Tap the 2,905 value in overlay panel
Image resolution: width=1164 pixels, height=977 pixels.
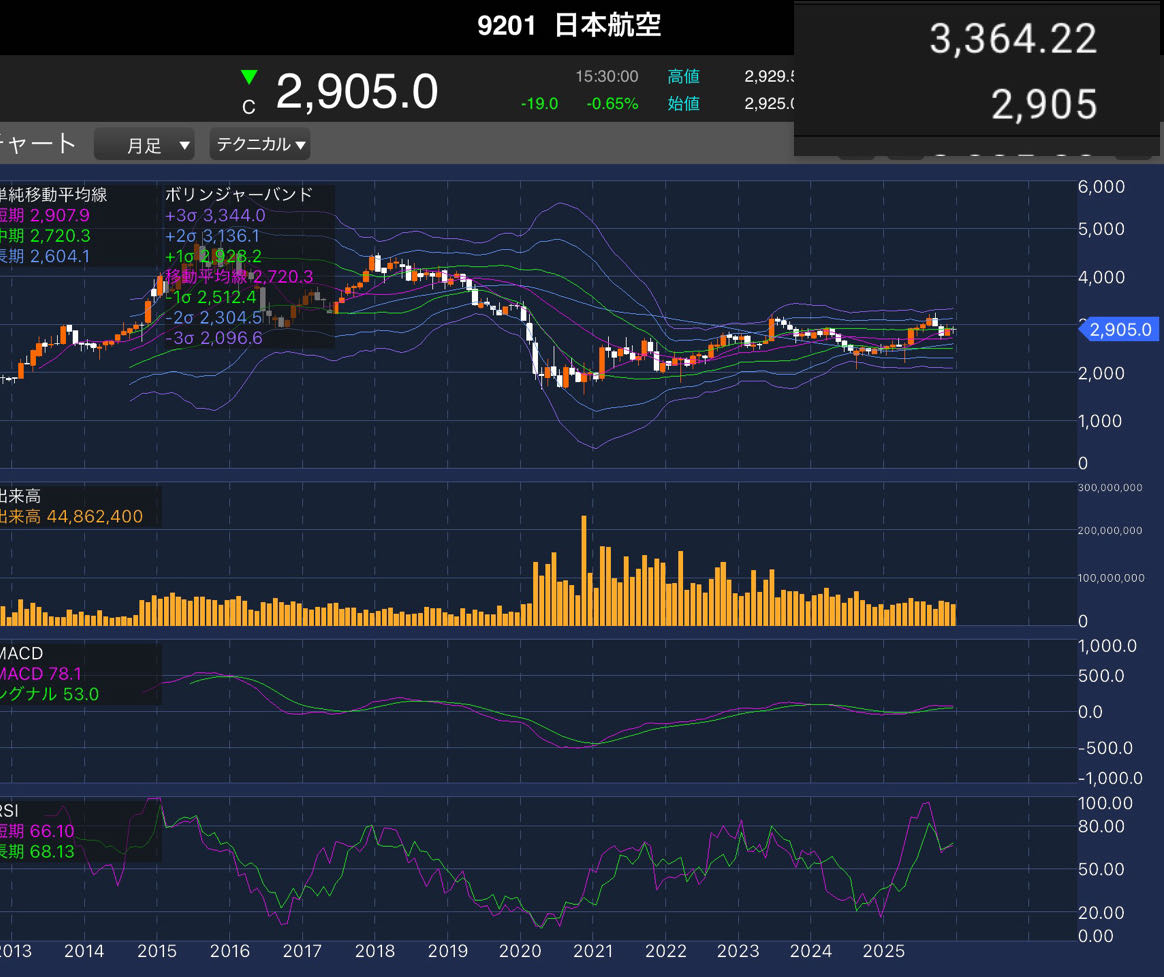(x=1044, y=104)
